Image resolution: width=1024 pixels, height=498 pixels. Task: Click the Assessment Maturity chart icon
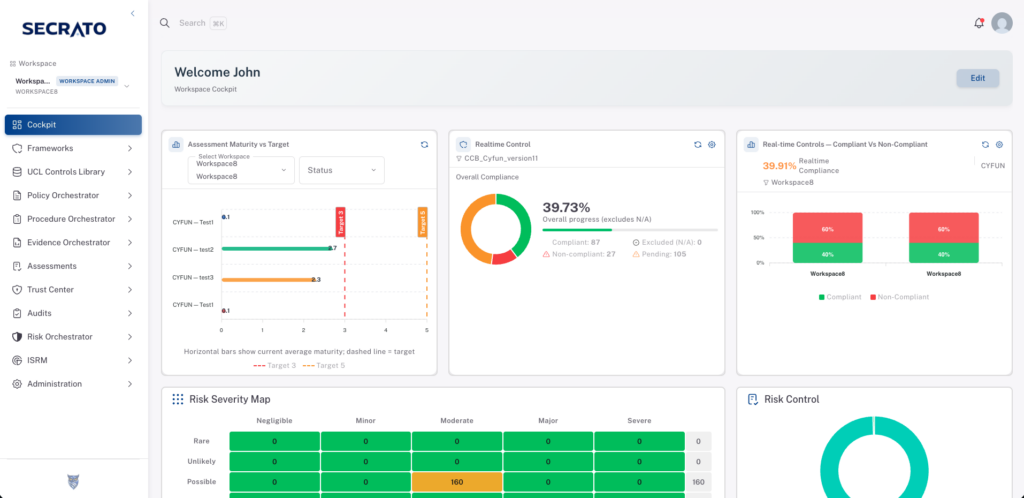(x=176, y=144)
